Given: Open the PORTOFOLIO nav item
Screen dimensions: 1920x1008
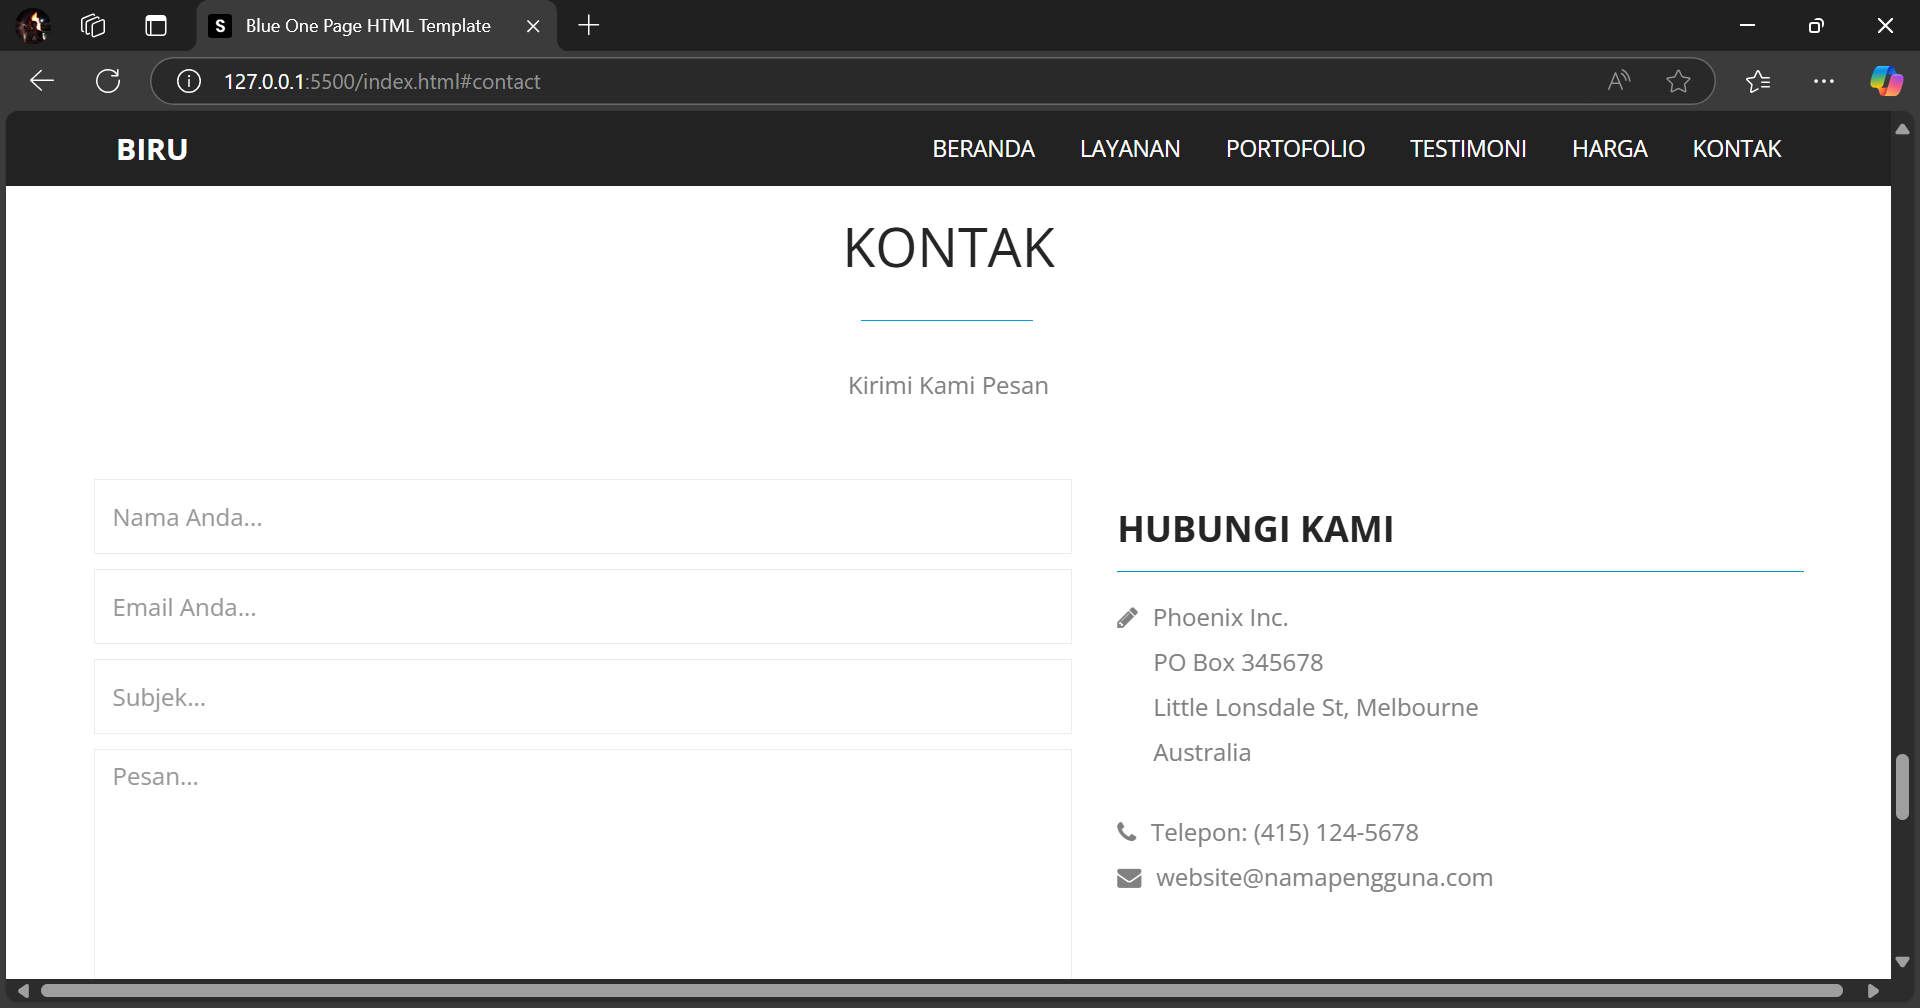Looking at the screenshot, I should [x=1295, y=149].
